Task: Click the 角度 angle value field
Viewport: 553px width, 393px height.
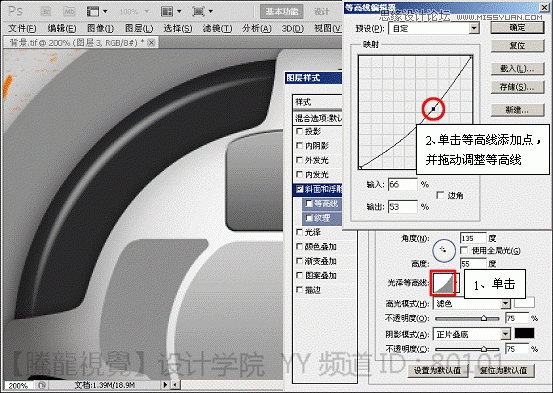Action: [473, 238]
